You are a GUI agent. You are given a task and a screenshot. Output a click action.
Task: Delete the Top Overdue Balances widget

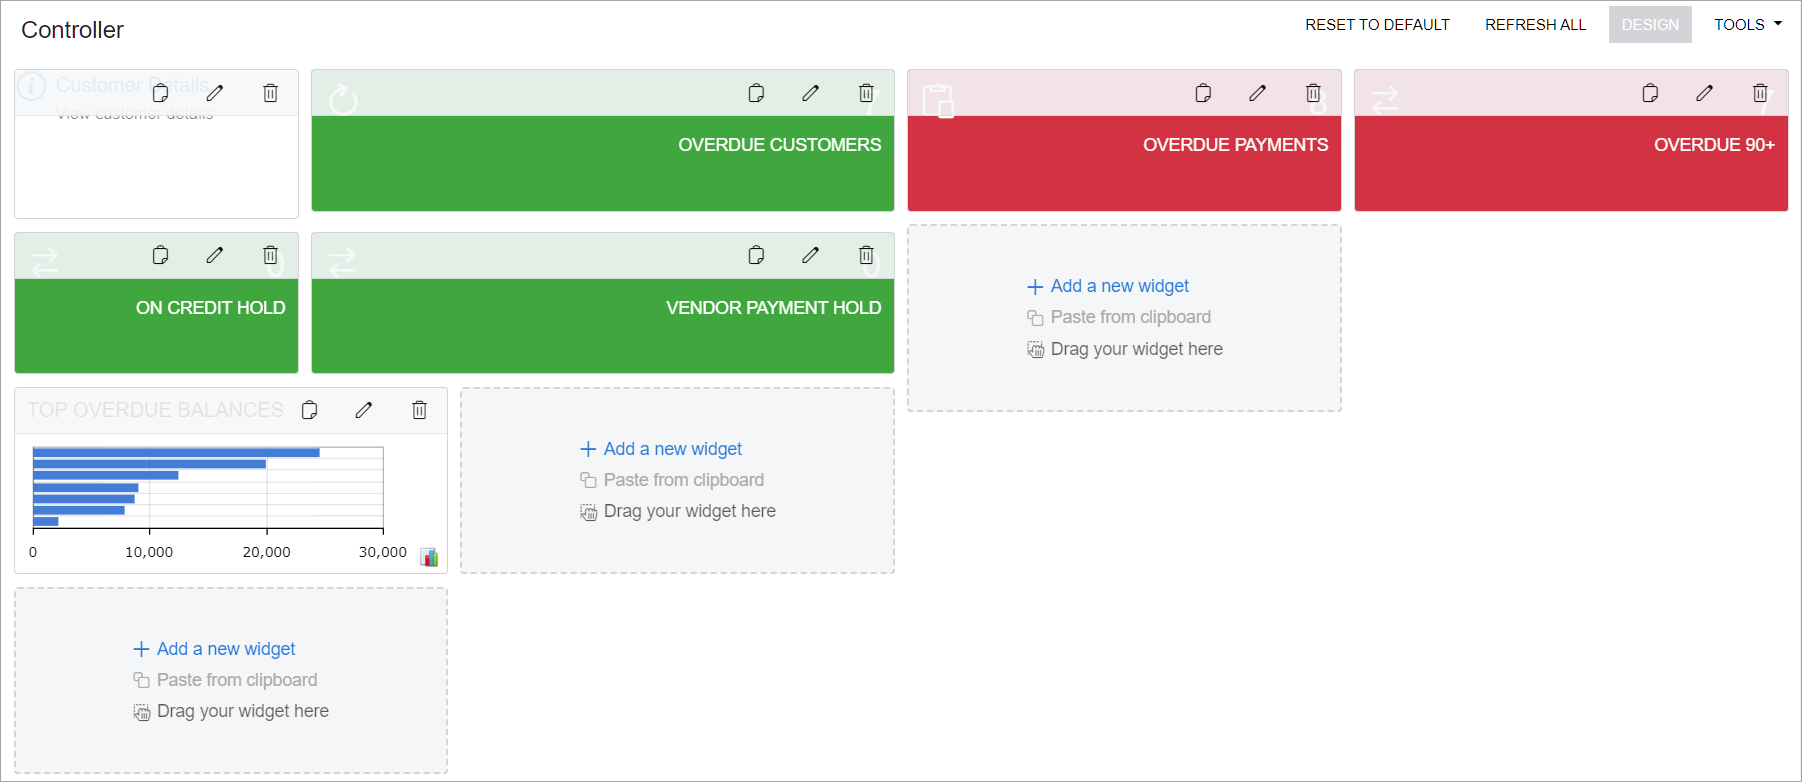coord(420,410)
